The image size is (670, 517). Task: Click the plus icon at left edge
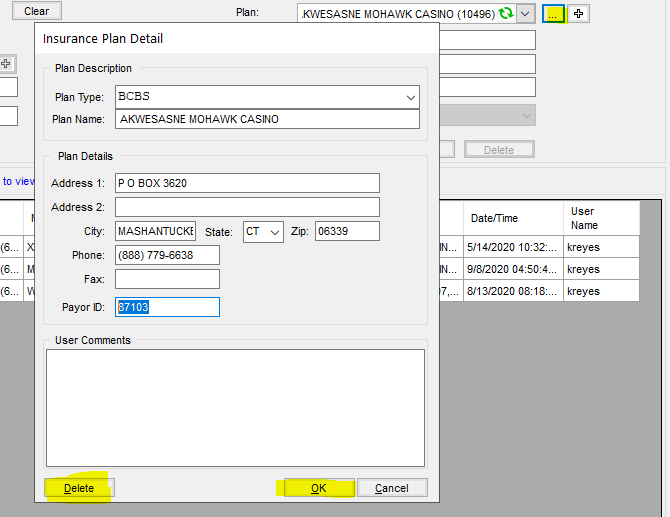[6, 64]
